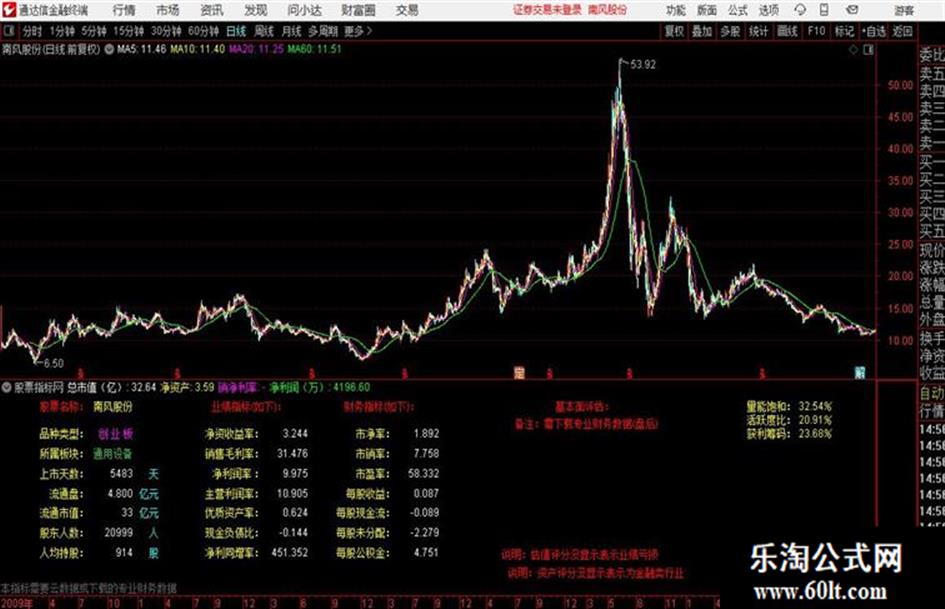The height and width of the screenshot is (609, 945).
Task: Click the 净利同增率 value 451.352
Action: pos(290,552)
